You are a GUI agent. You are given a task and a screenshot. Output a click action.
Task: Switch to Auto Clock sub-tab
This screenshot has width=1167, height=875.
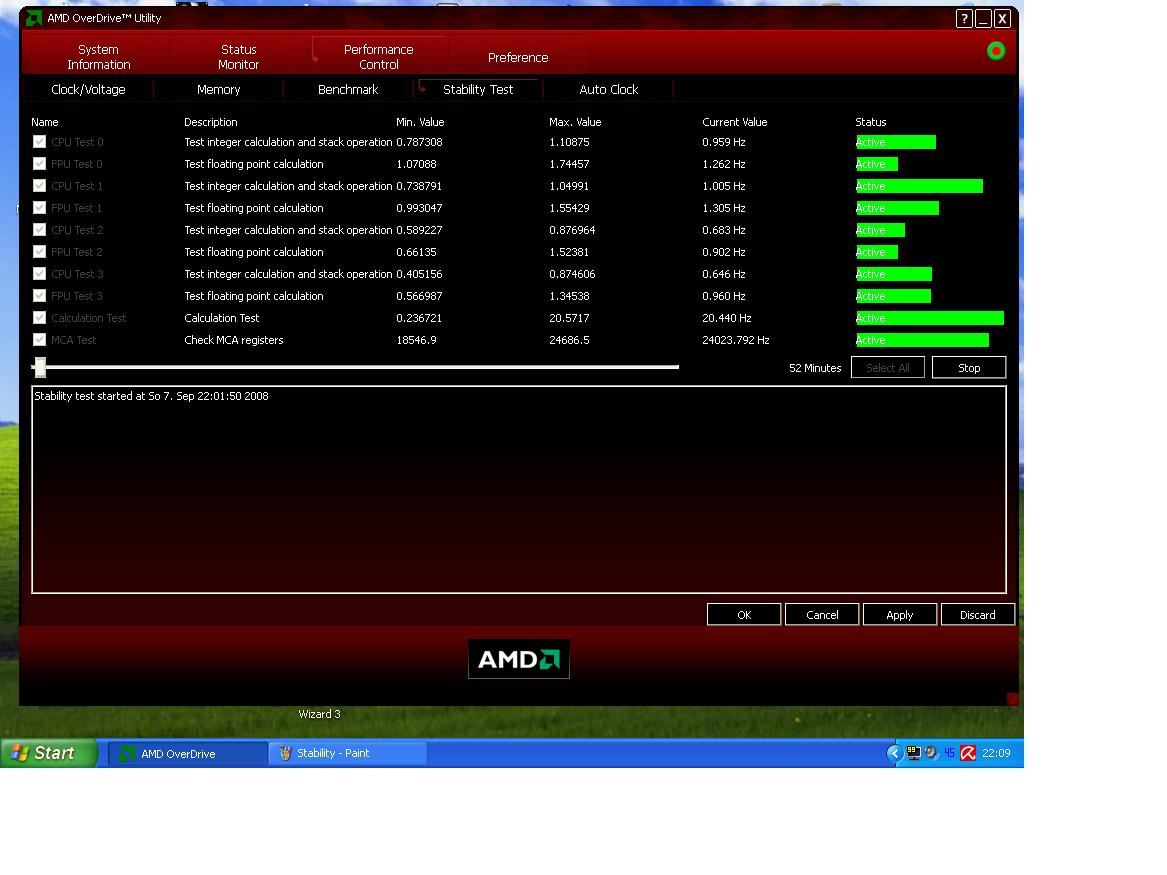(x=608, y=89)
